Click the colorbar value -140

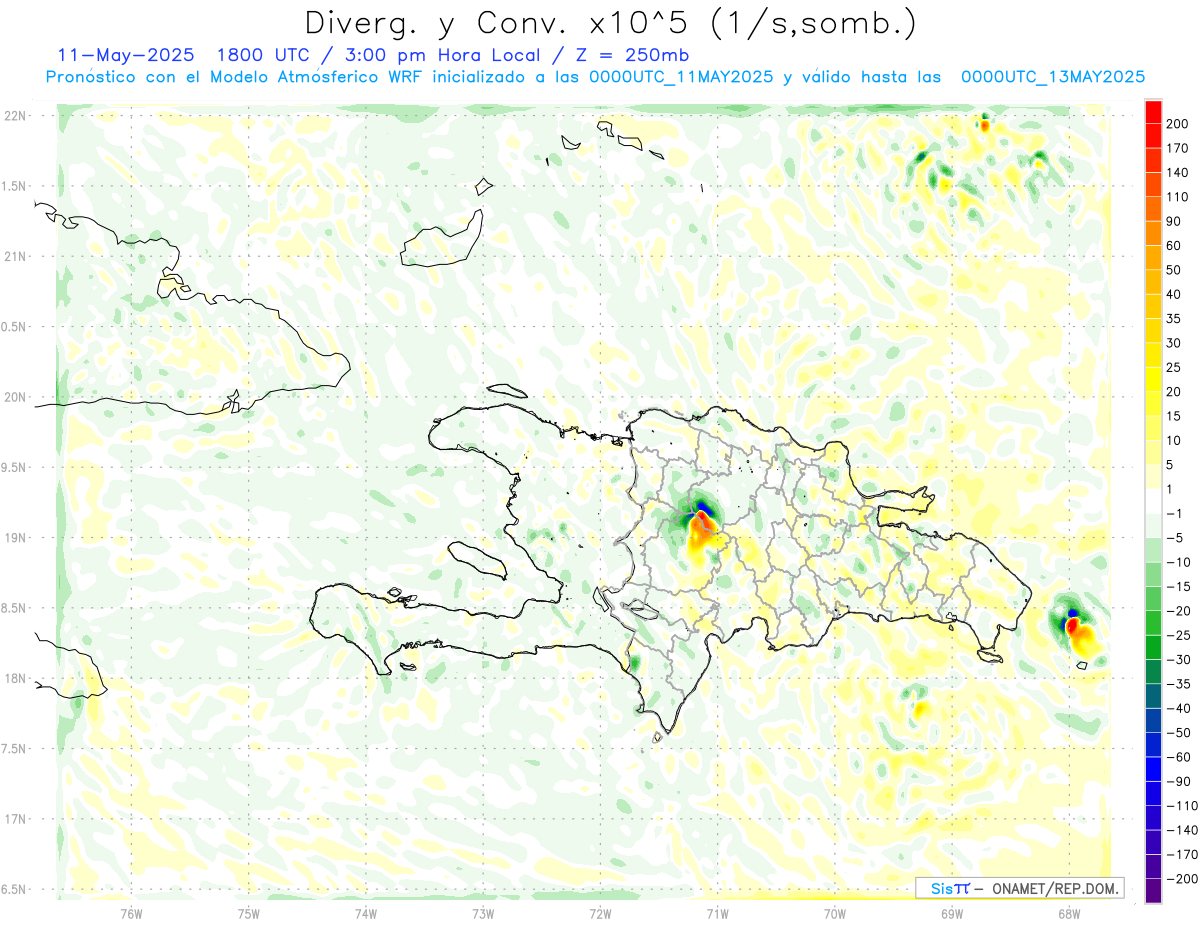(x=1181, y=830)
